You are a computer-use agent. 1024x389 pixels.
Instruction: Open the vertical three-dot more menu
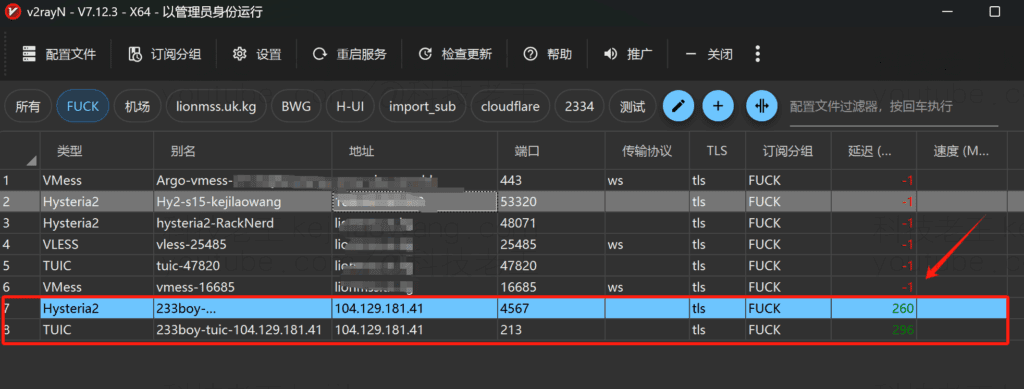758,54
